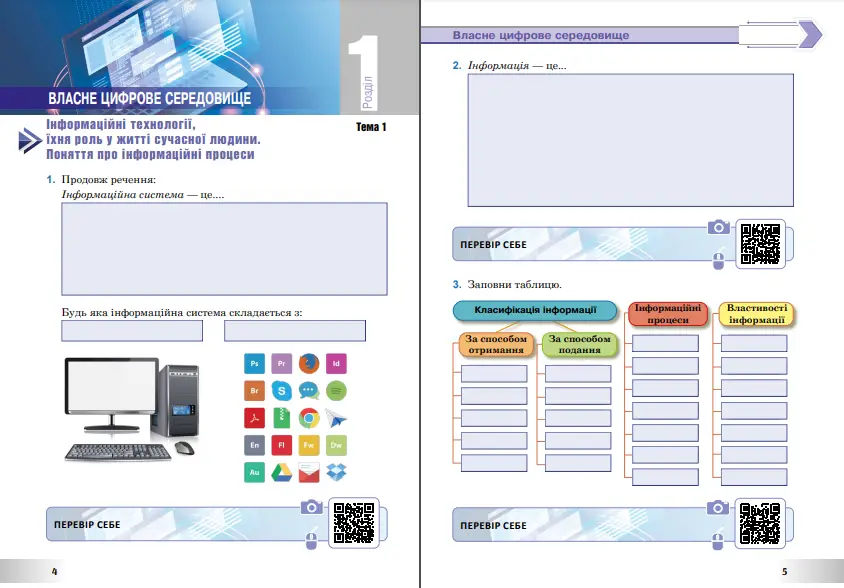Click the camera icon above Інформація answer box QR
Screen dimensions: 844x588
[718, 228]
